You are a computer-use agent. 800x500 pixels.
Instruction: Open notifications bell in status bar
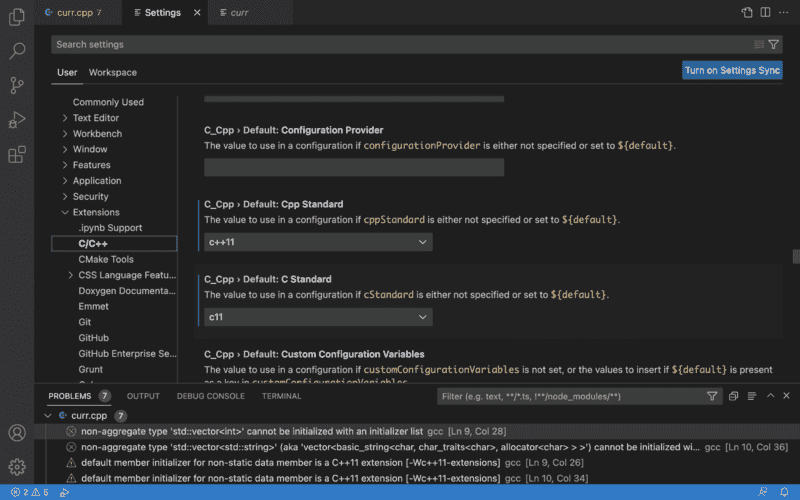pos(784,492)
